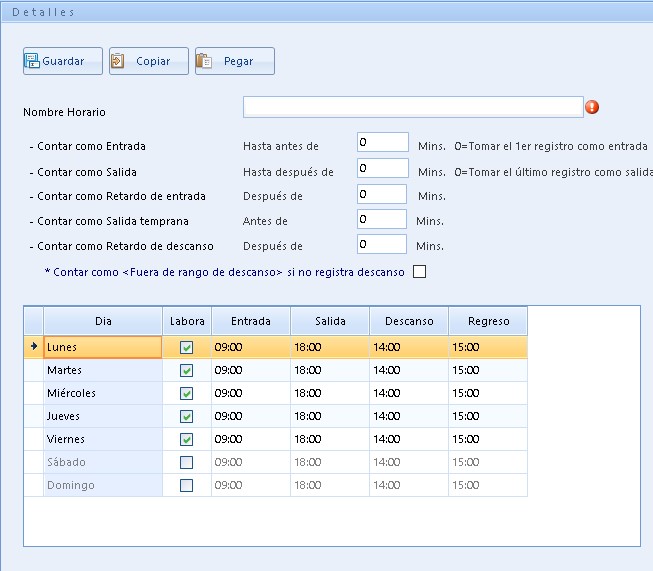Click the Martes row header selector
Viewport: 653px width, 571px height.
click(x=34, y=370)
